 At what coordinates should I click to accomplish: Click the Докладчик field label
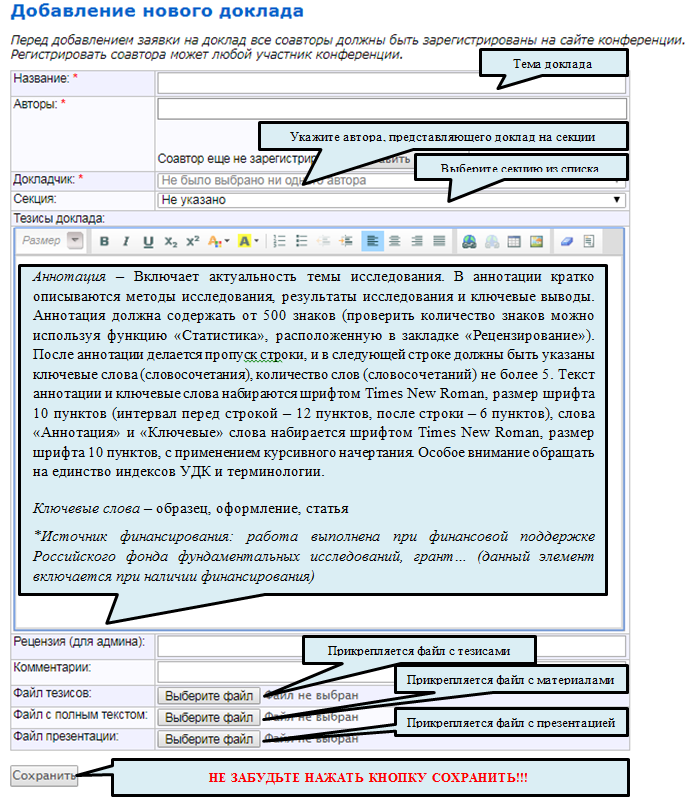pyautogui.click(x=48, y=179)
